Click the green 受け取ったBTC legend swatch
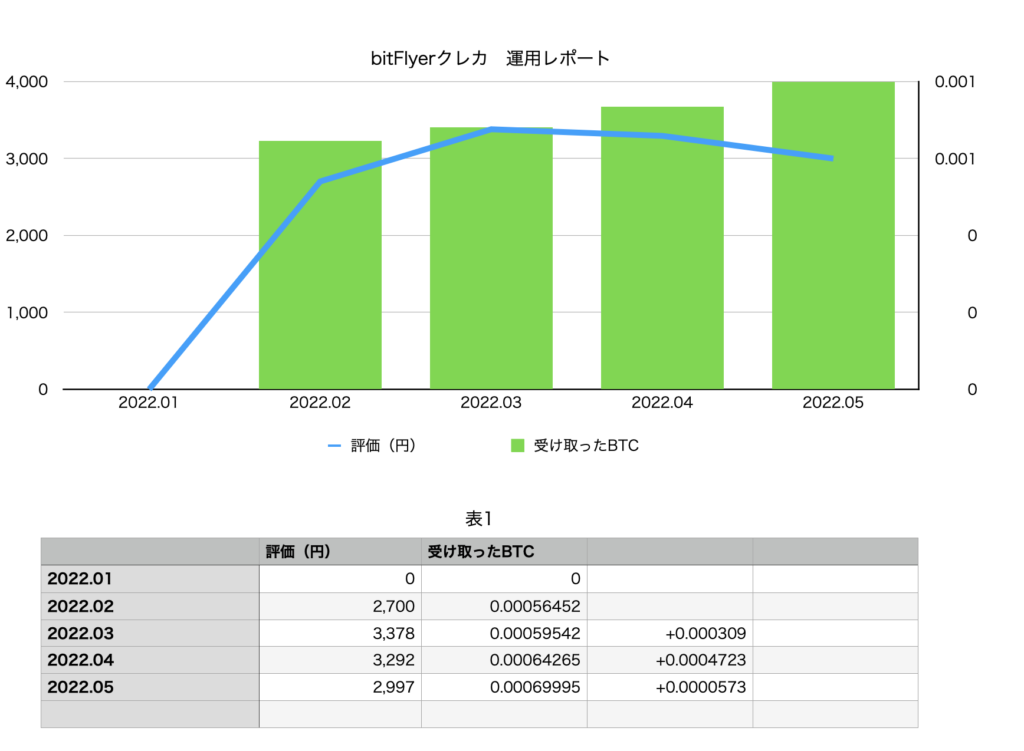The height and width of the screenshot is (751, 1024). (x=517, y=445)
